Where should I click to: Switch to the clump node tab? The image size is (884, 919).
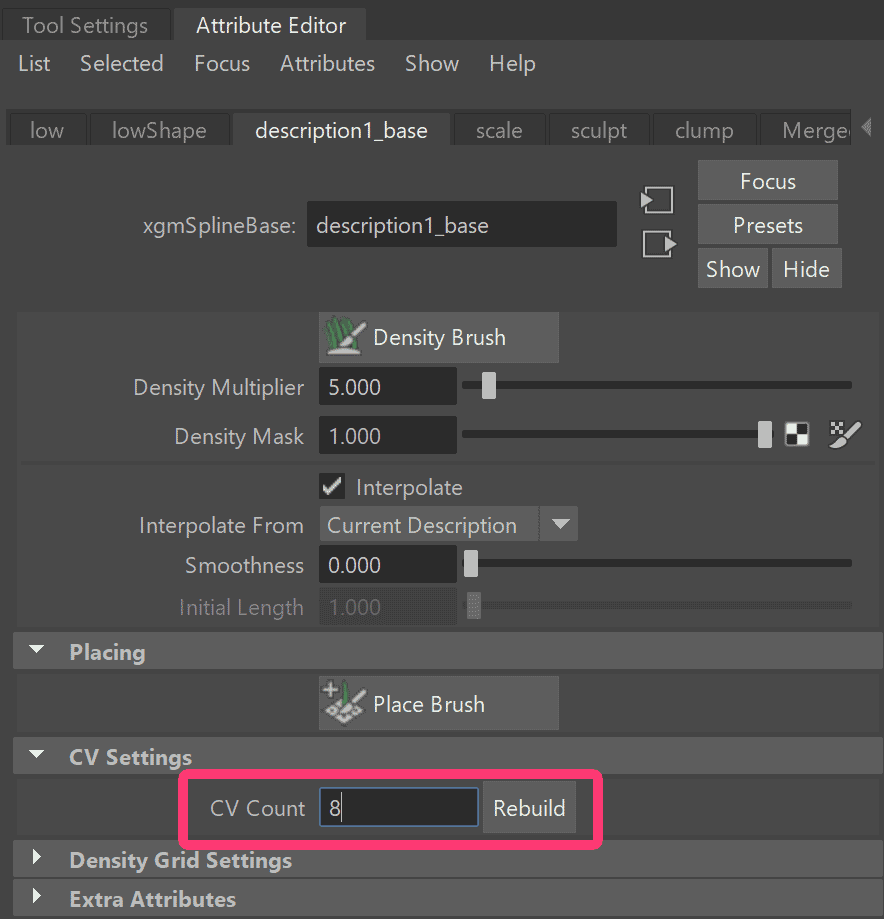tap(704, 130)
